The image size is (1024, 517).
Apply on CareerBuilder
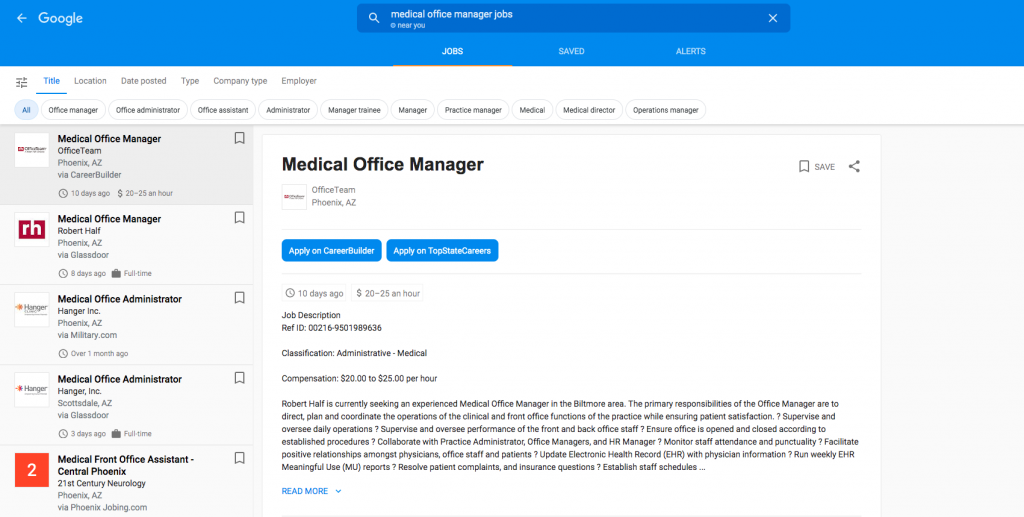click(332, 251)
